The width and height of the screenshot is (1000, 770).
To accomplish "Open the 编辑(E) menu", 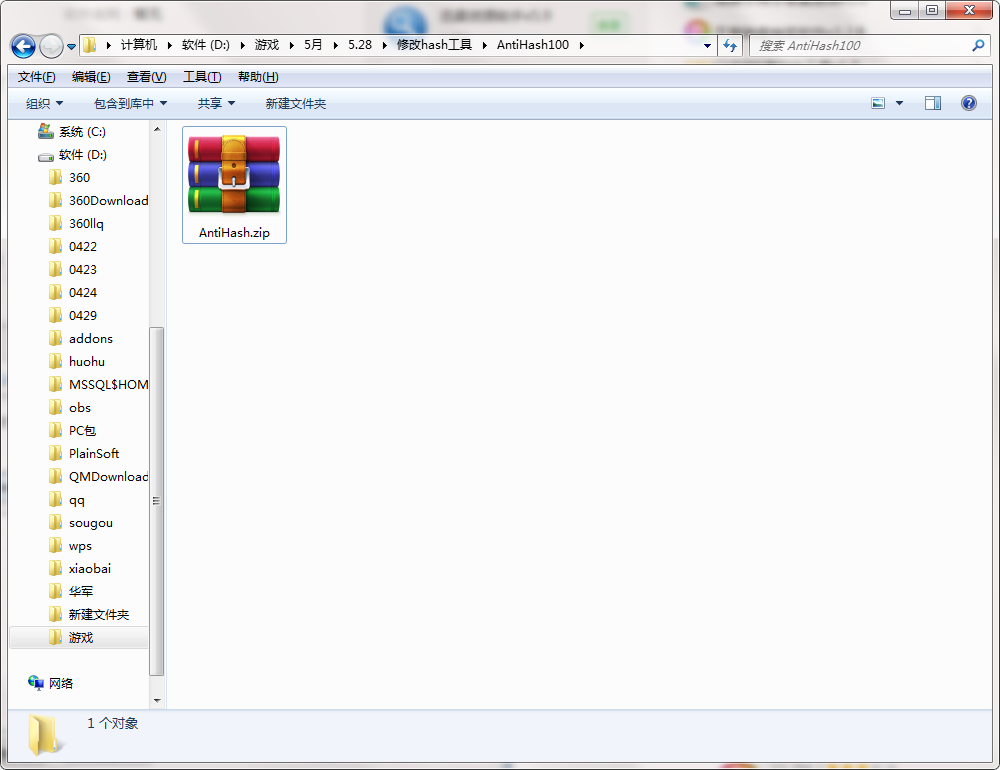I will [x=91, y=77].
